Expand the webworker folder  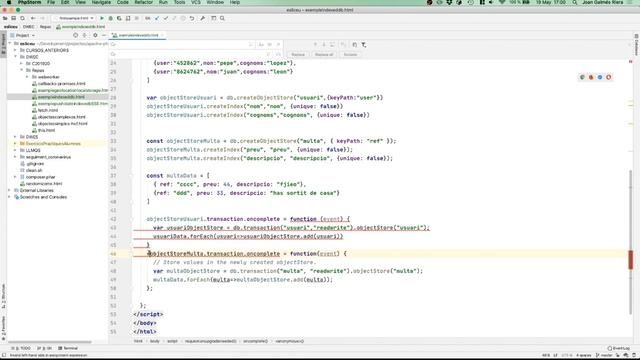[x=28, y=77]
